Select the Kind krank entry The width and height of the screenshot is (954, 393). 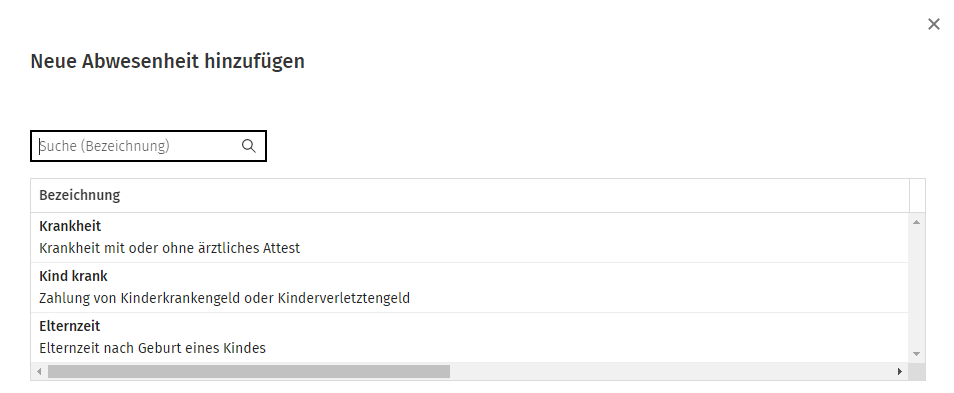469,287
